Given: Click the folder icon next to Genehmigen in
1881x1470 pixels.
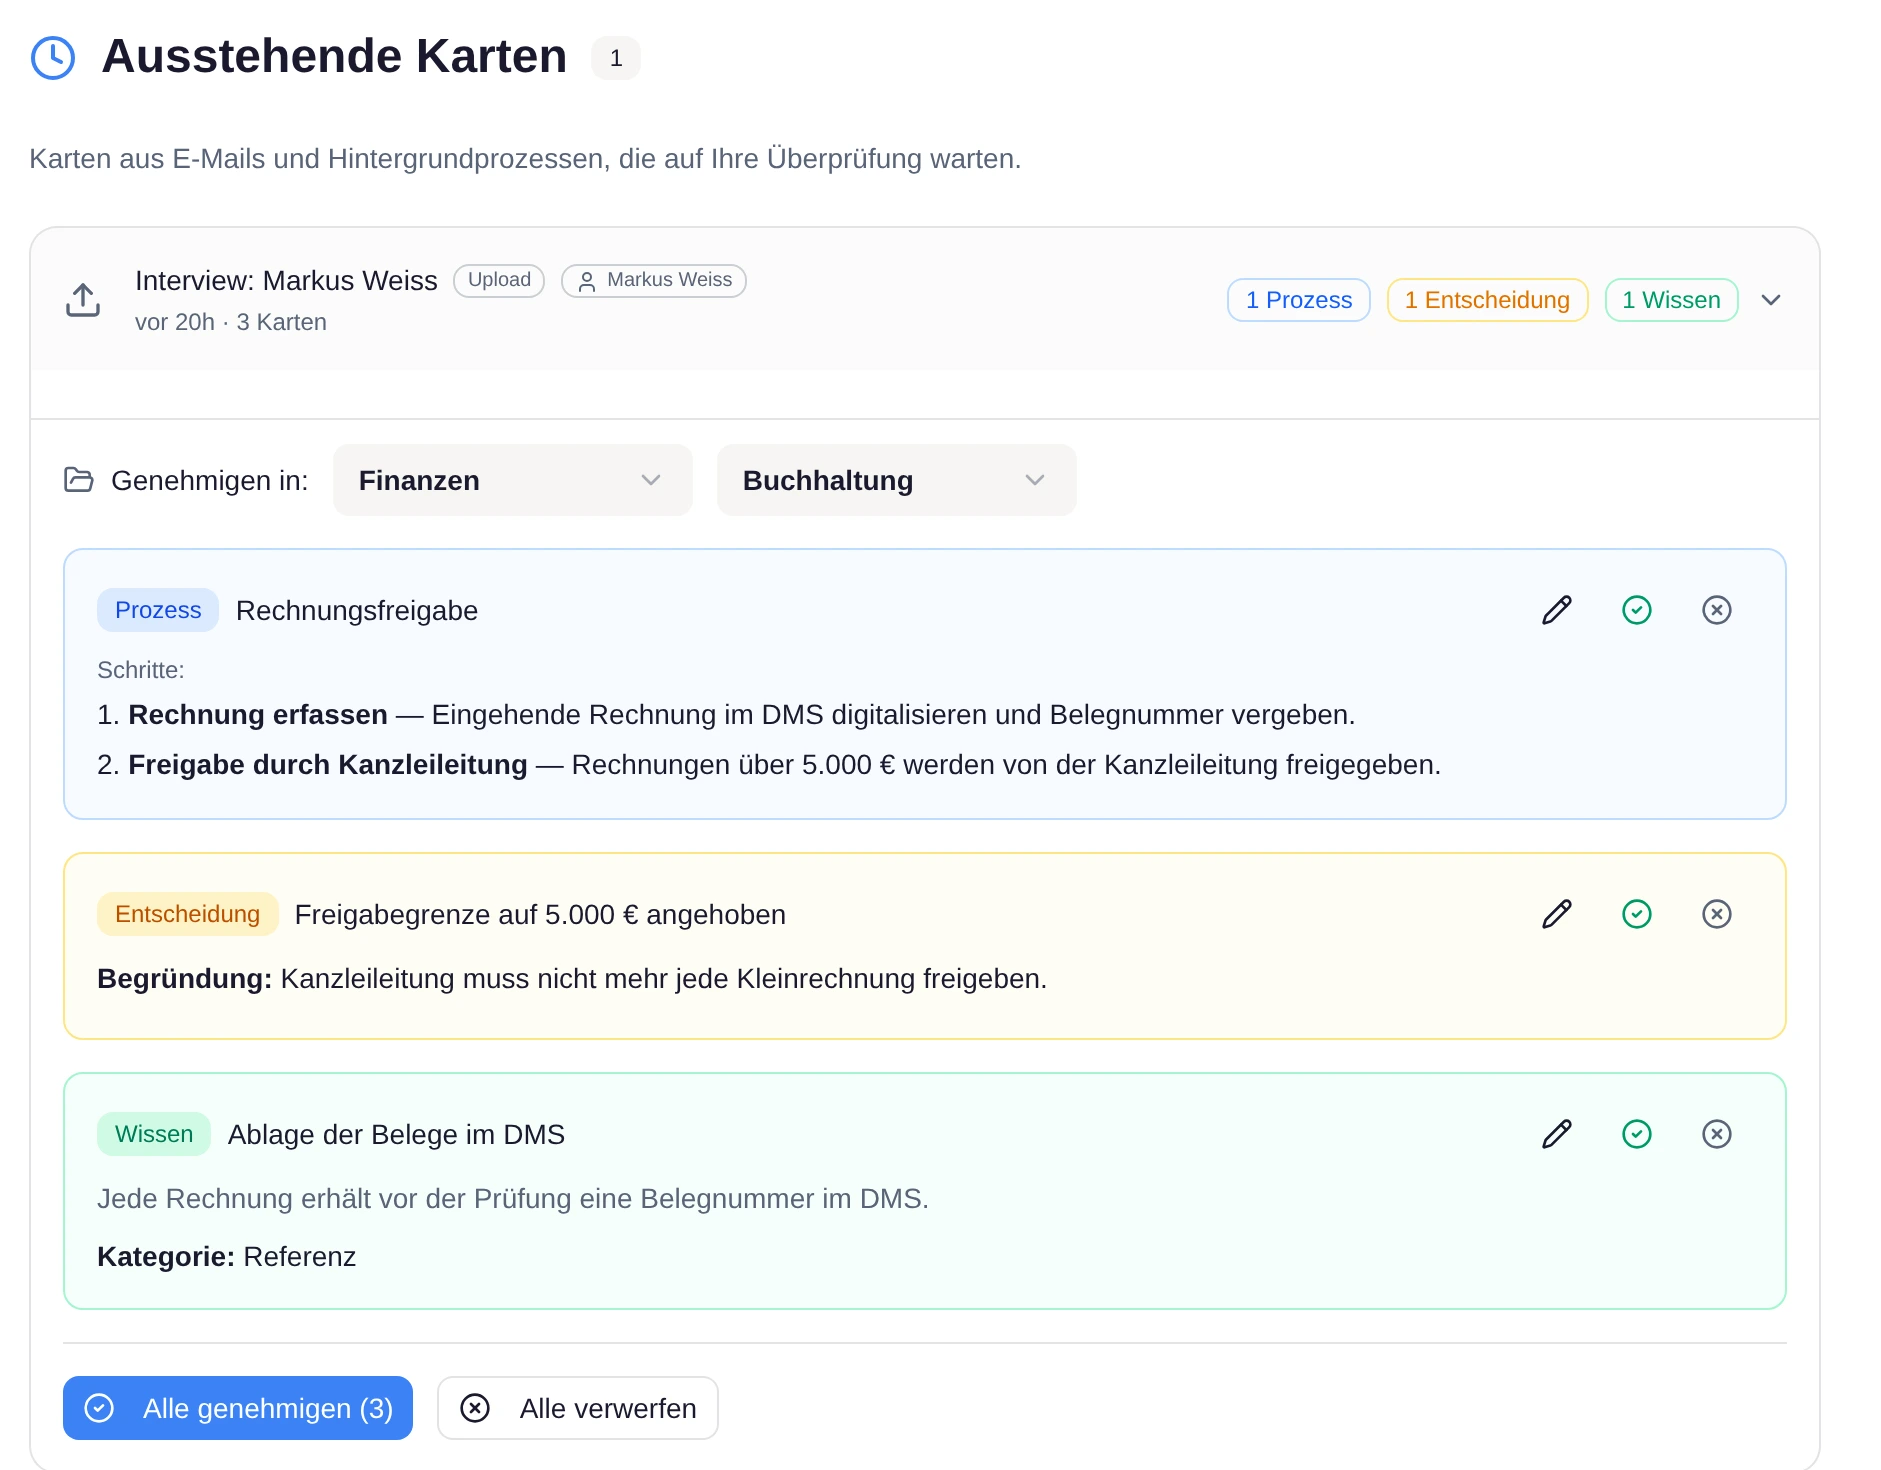Looking at the screenshot, I should (79, 480).
